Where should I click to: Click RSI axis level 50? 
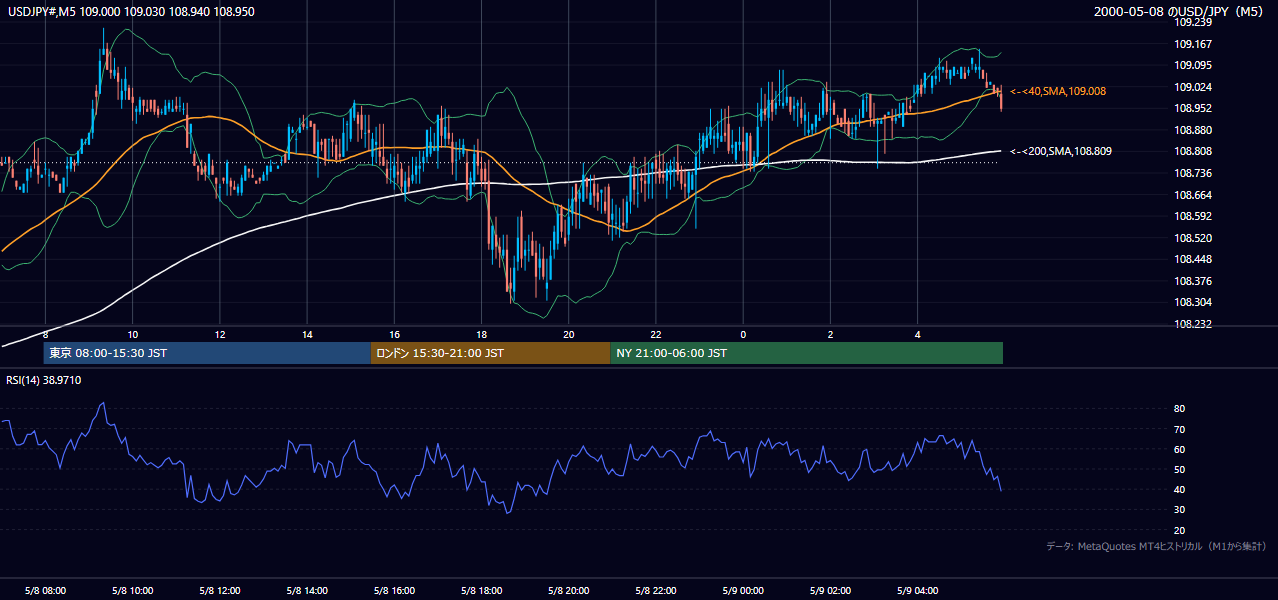(1179, 469)
